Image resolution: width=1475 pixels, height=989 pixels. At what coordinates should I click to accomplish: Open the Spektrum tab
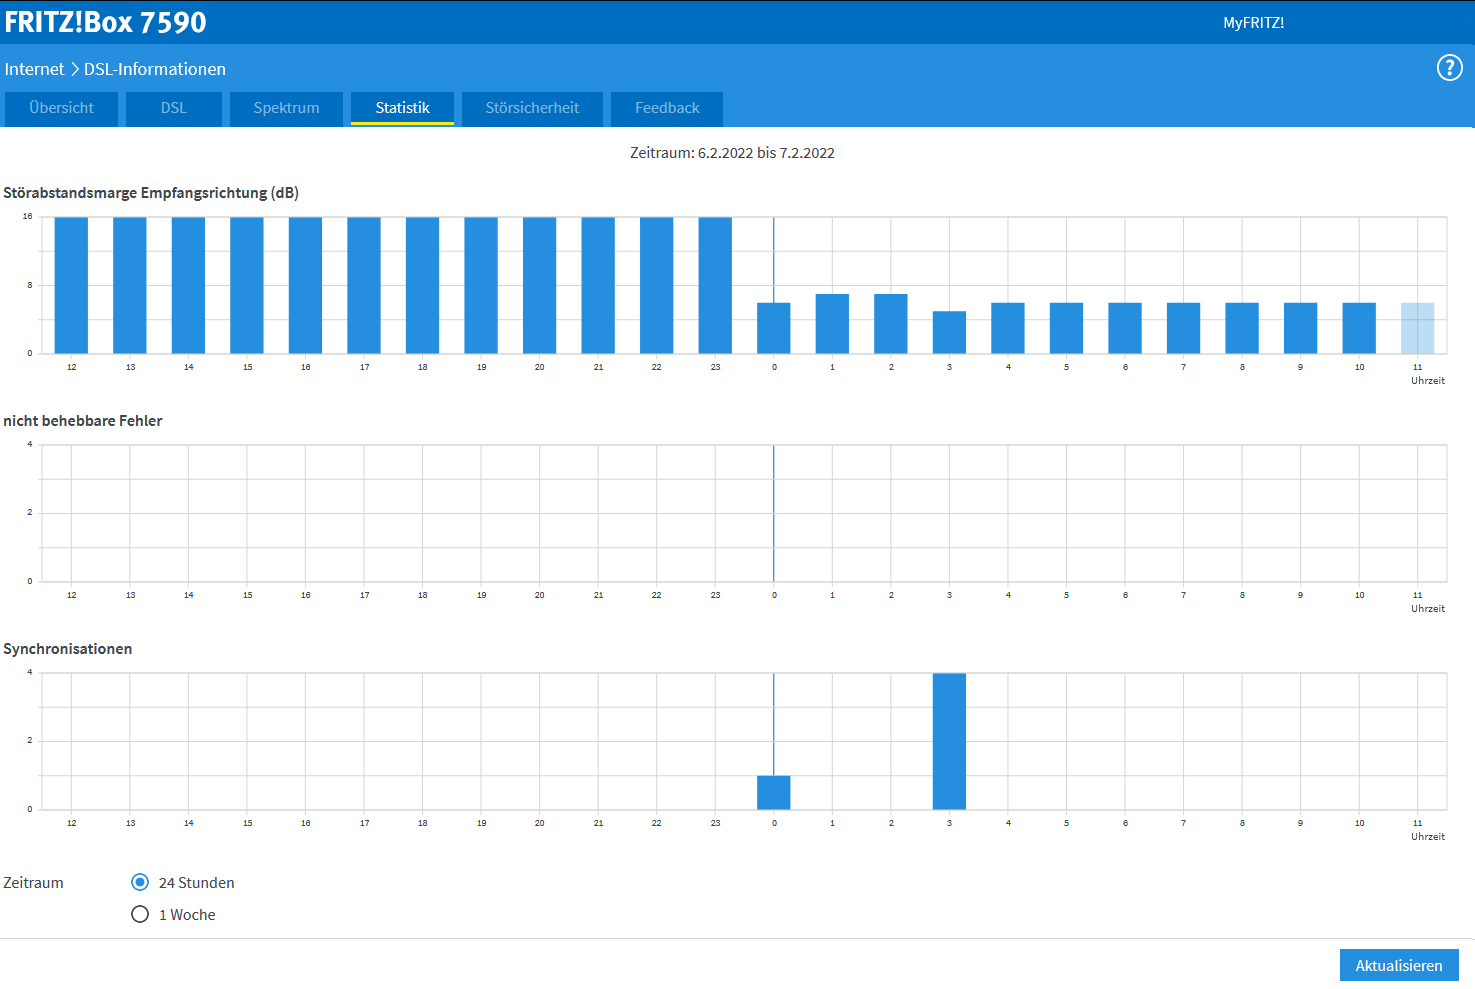click(x=287, y=108)
